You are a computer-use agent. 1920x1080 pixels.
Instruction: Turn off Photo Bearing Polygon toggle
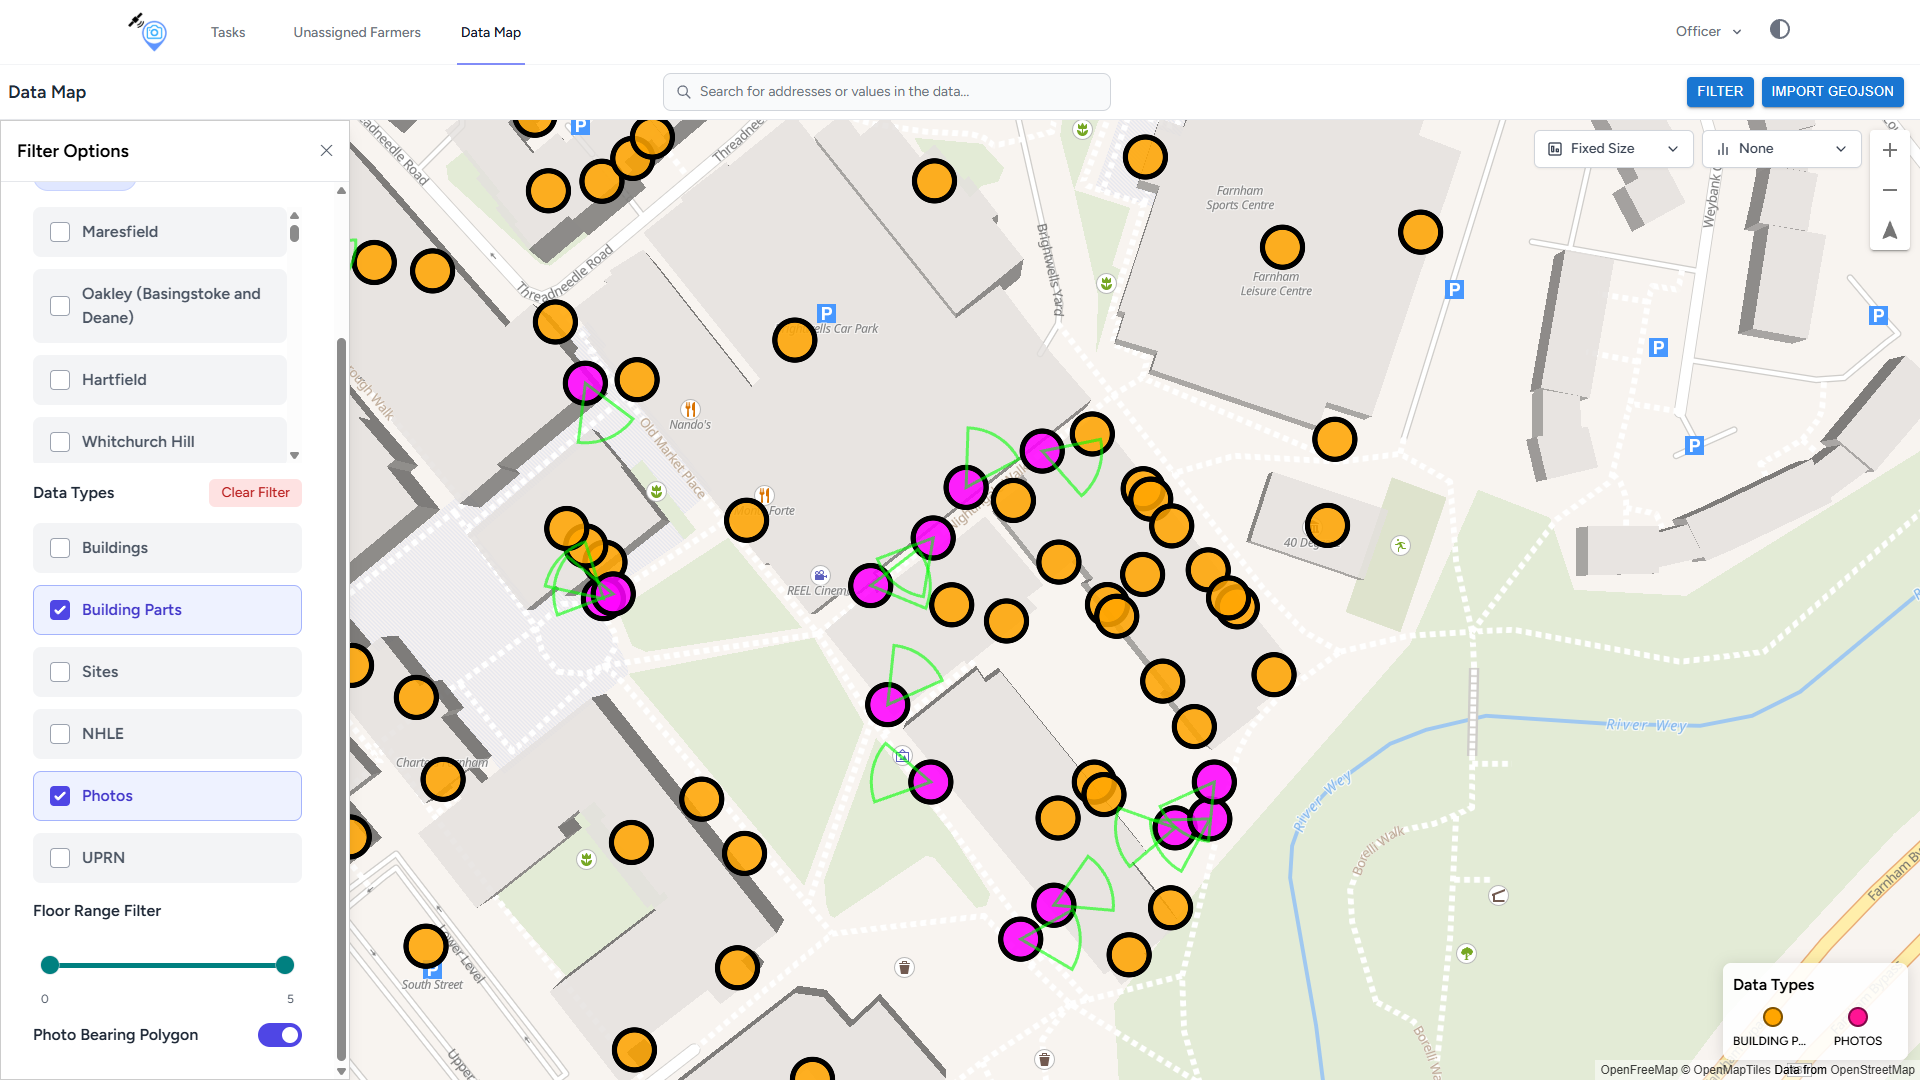280,1035
